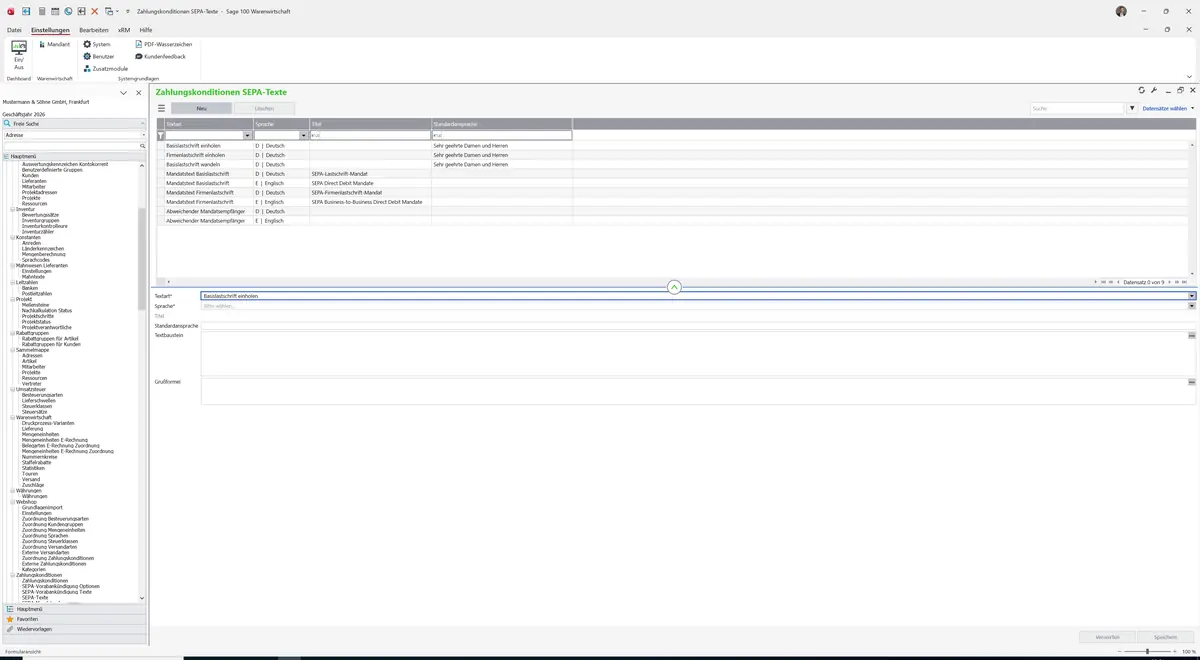
Task: Click the Neu button
Action: click(201, 108)
